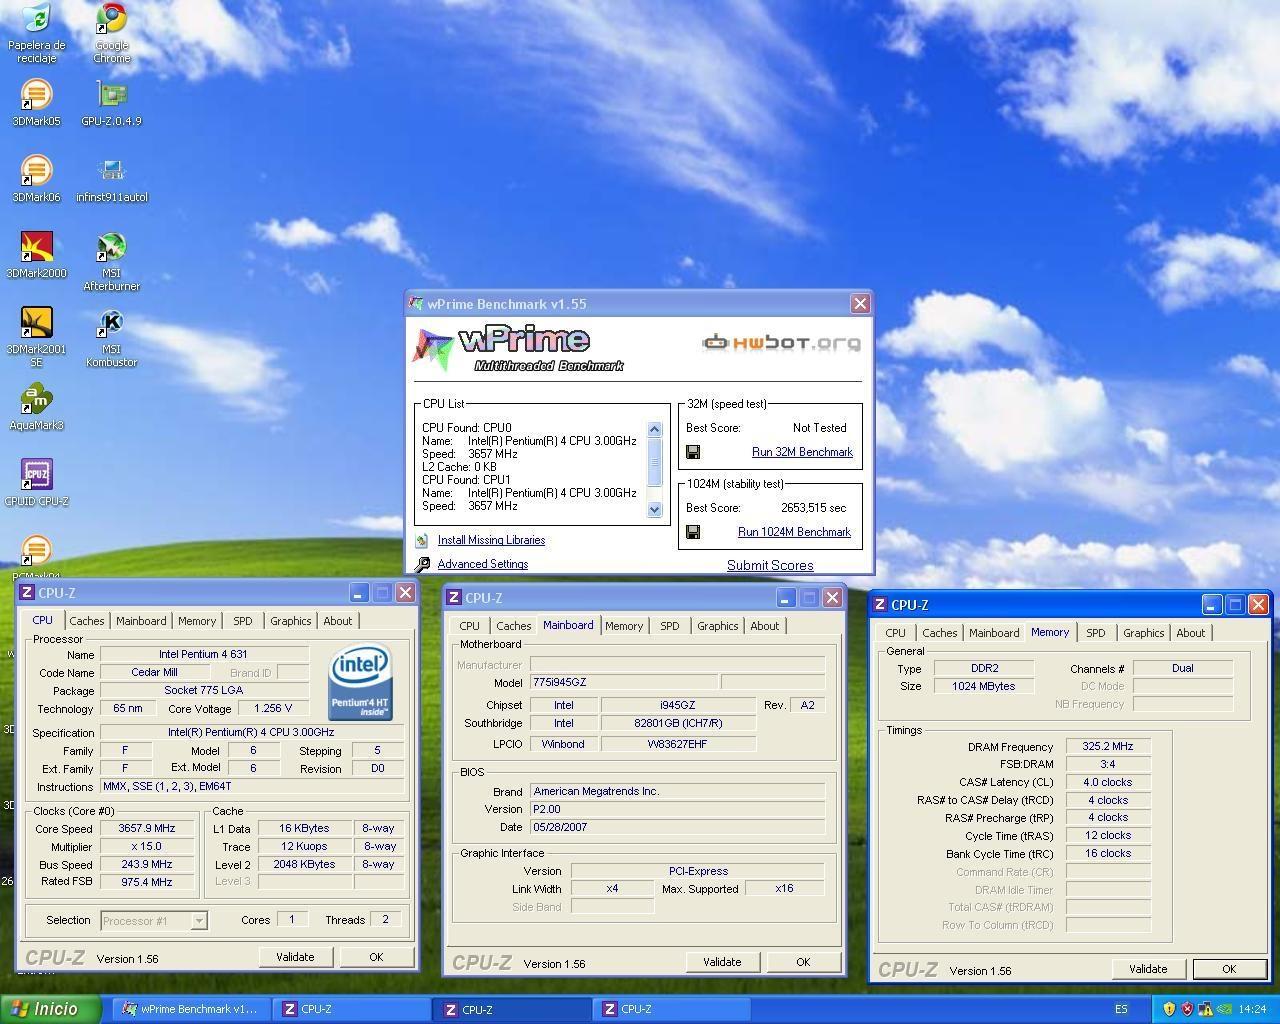Screen dimensions: 1280x1024
Task: Select the 3DMark2000 desktop shortcut
Action: point(36,255)
